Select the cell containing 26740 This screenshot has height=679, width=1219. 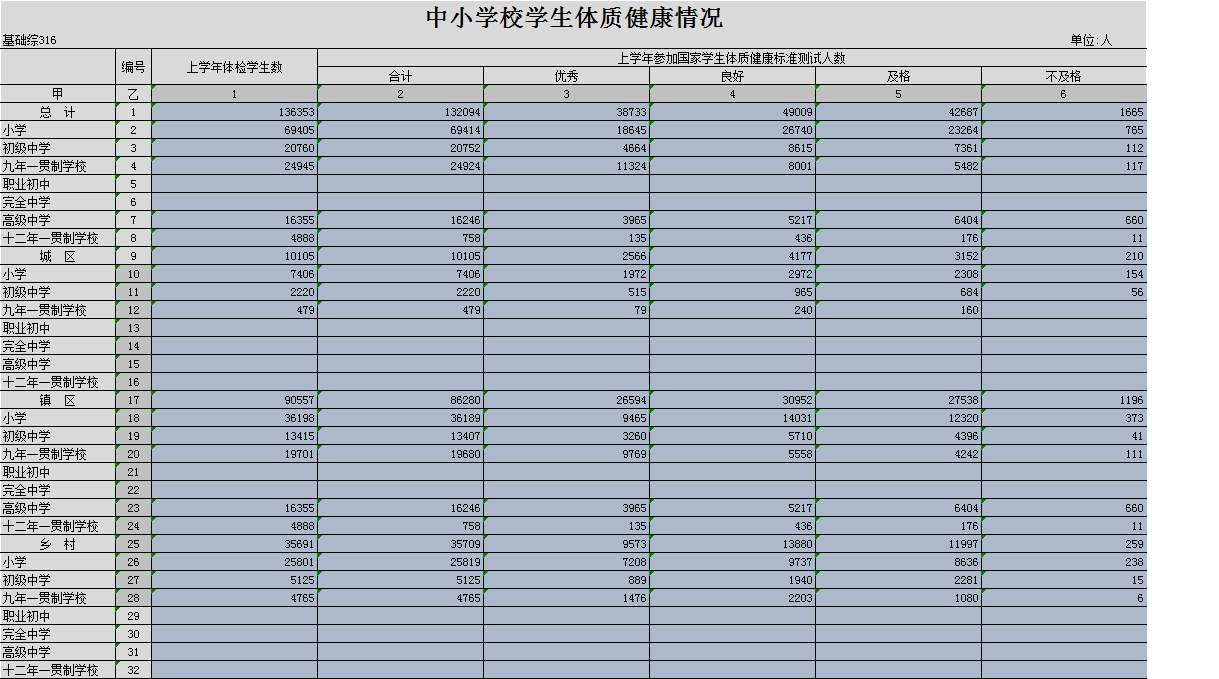pyautogui.click(x=732, y=130)
